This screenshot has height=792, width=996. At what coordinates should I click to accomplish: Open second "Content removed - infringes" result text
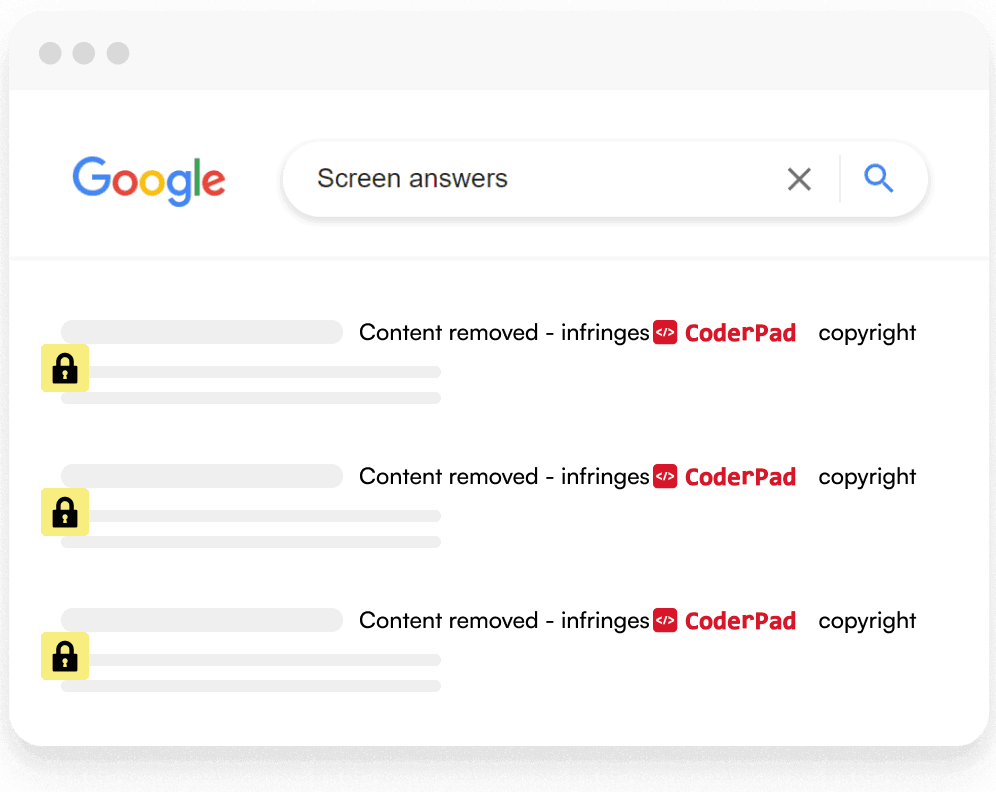coord(504,477)
